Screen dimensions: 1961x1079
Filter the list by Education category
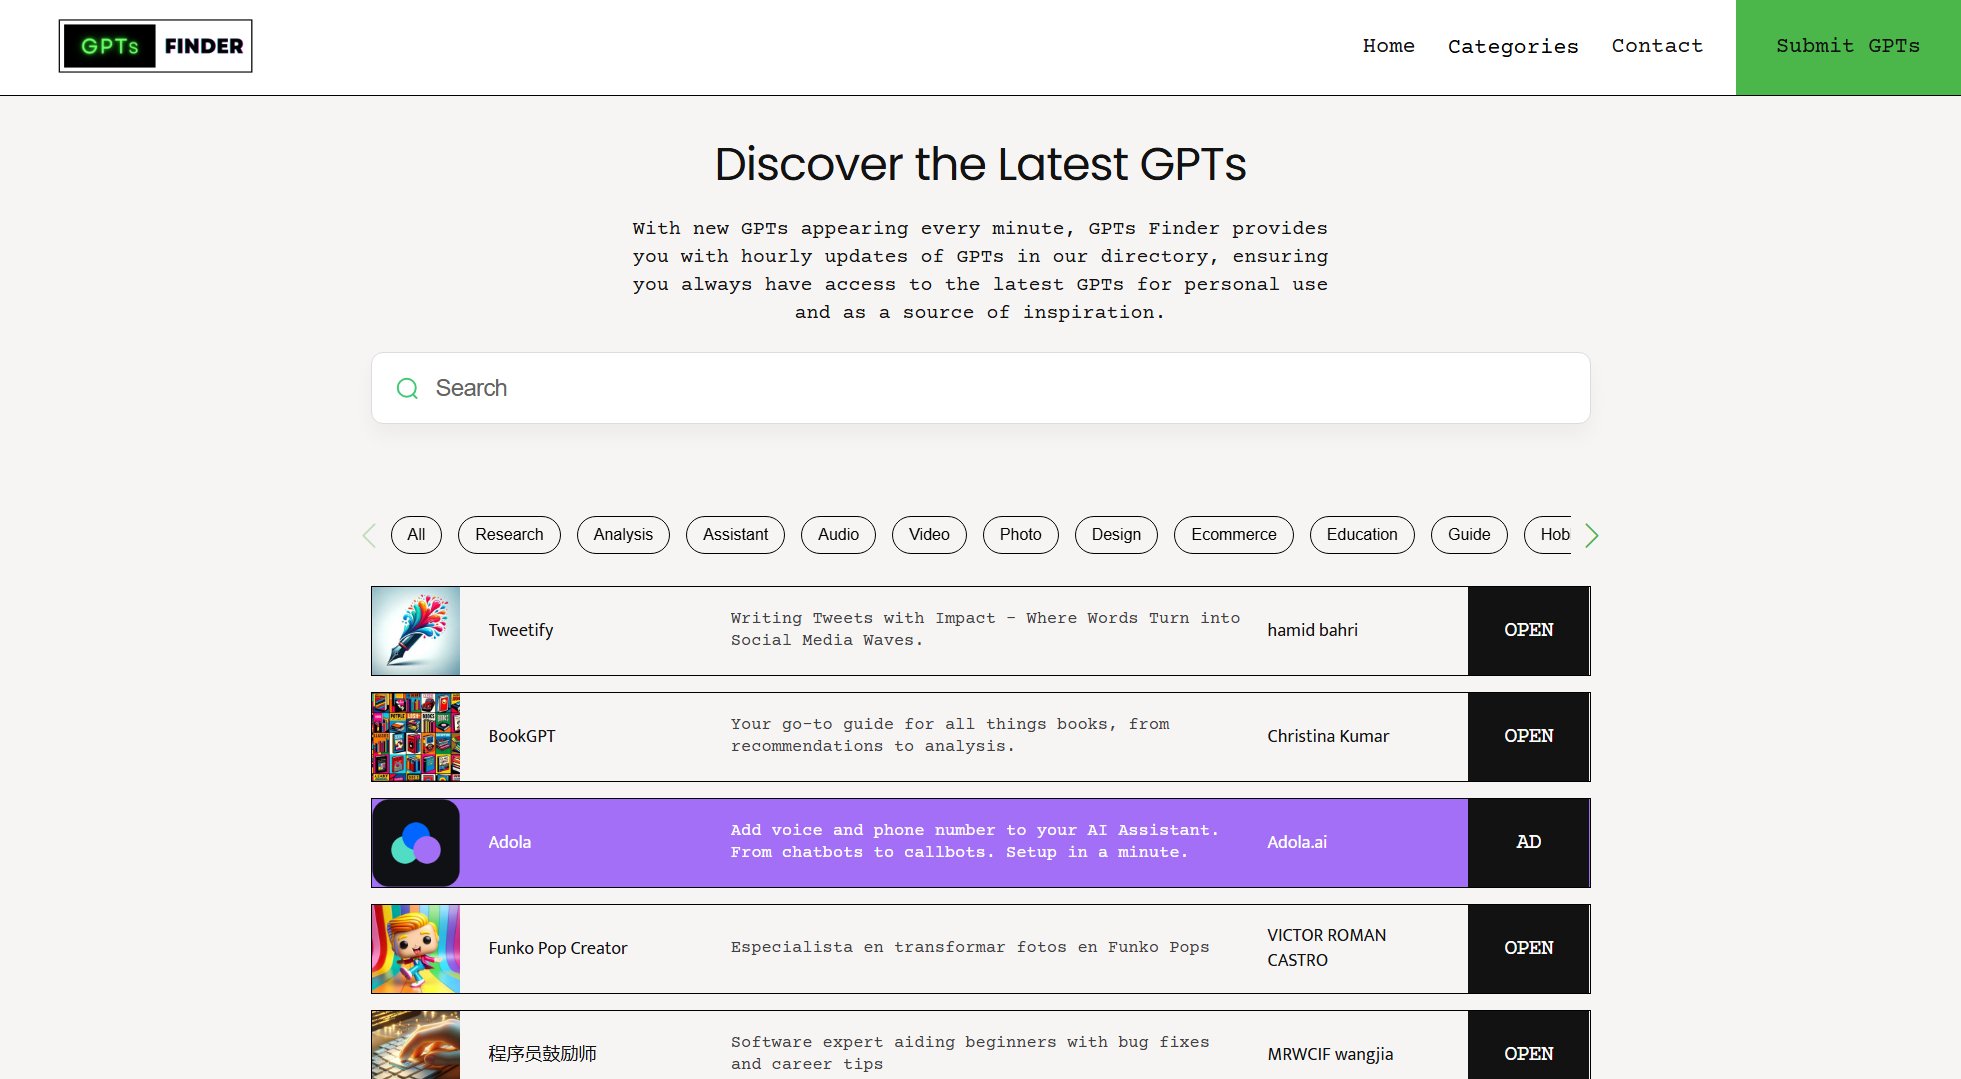(x=1361, y=535)
